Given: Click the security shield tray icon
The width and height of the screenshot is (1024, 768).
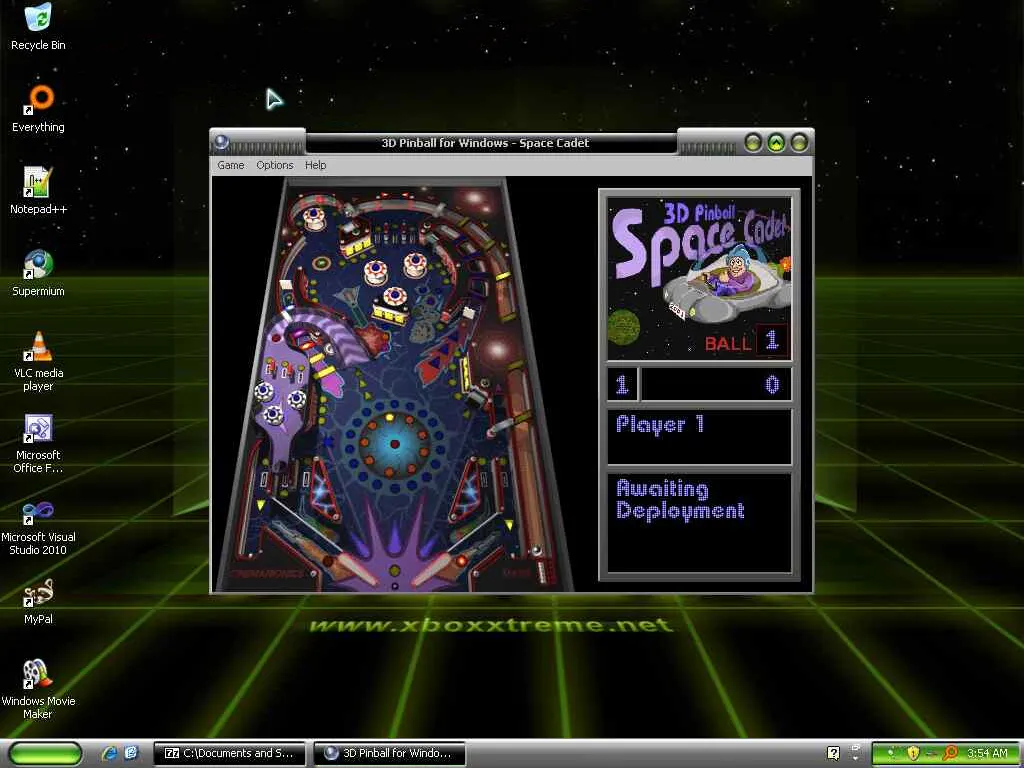Looking at the screenshot, I should 913,753.
